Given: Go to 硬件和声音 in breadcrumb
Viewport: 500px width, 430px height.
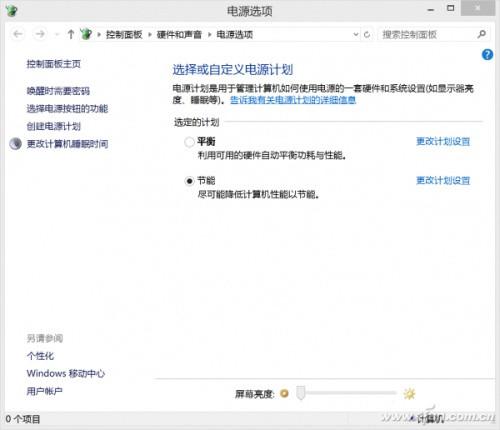Looking at the screenshot, I should pos(179,34).
